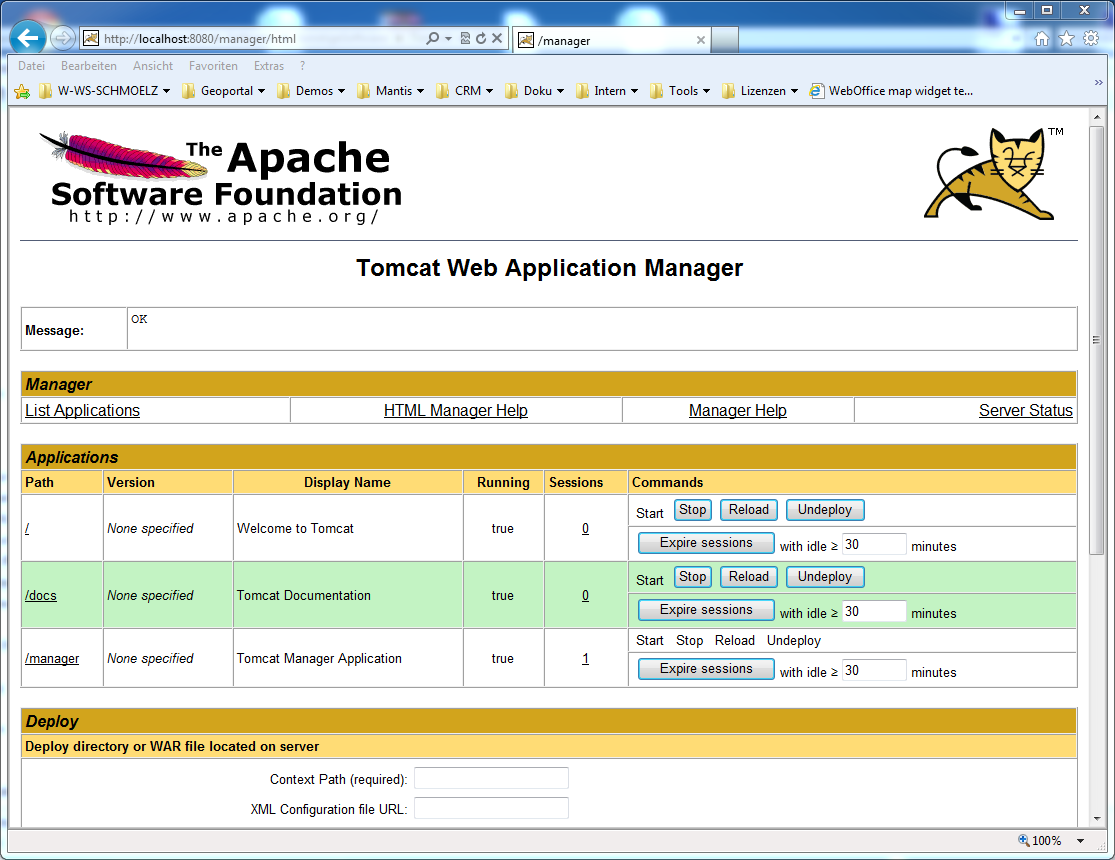Image resolution: width=1115 pixels, height=860 pixels.
Task: Refresh the page via address bar icon
Action: click(x=480, y=38)
